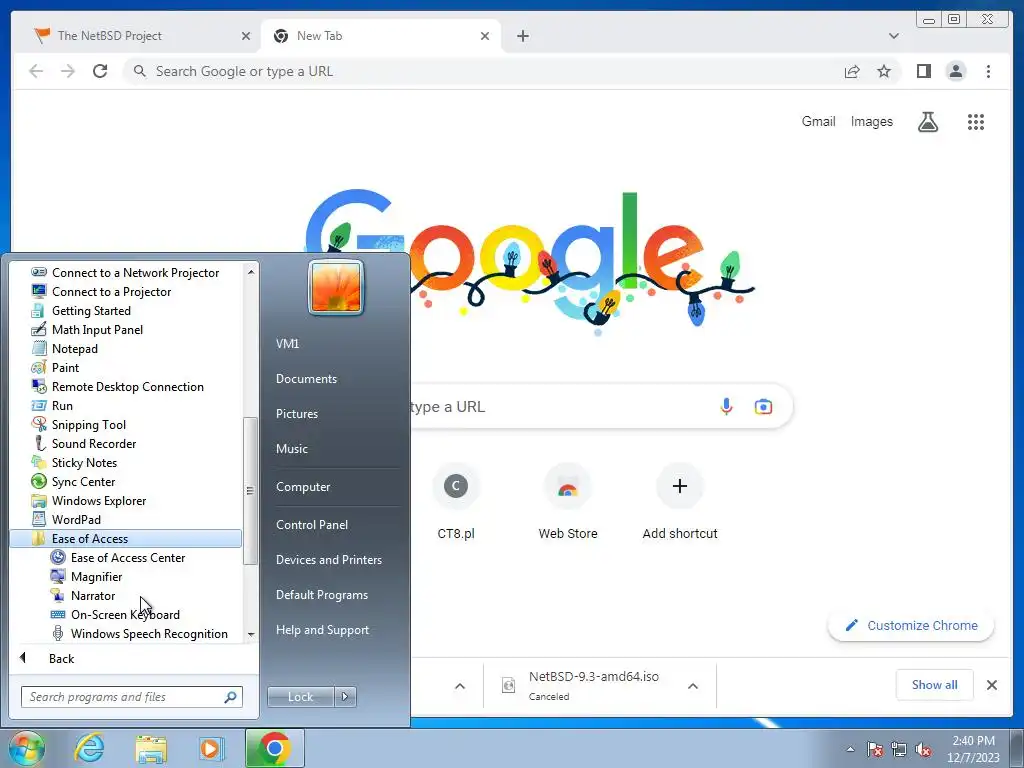Click the Lock button
This screenshot has width=1024, height=768.
(300, 697)
